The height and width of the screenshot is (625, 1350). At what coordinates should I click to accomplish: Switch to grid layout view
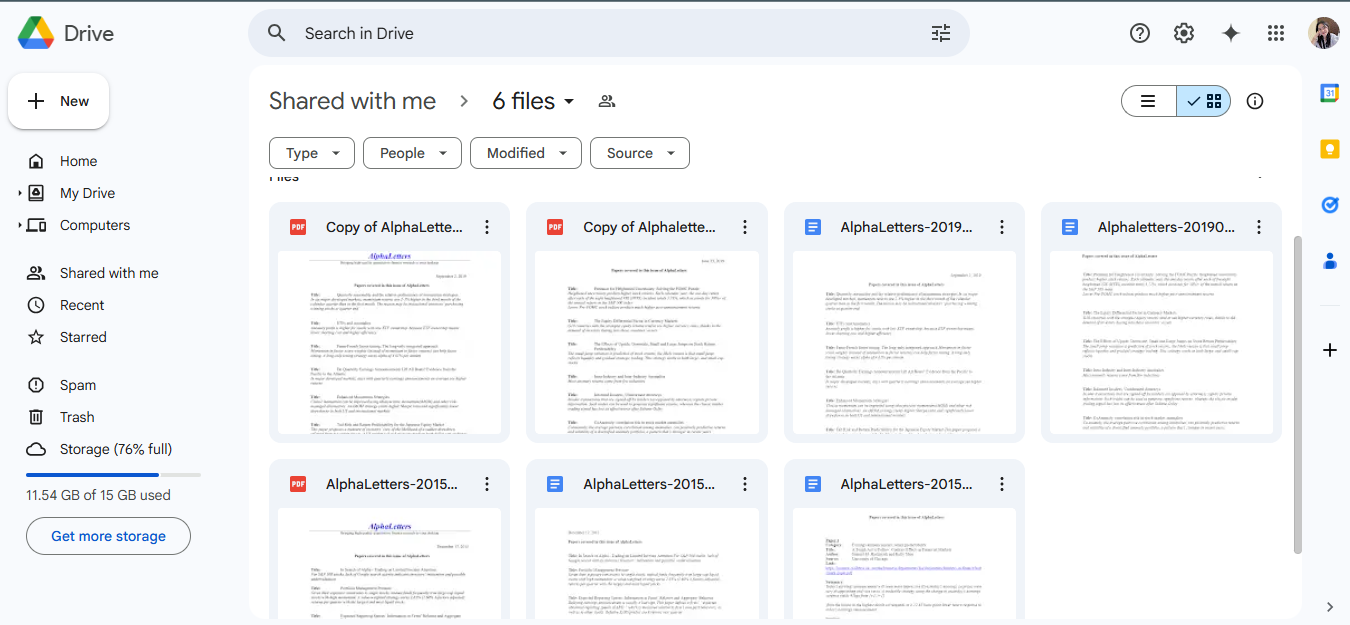click(x=1205, y=101)
